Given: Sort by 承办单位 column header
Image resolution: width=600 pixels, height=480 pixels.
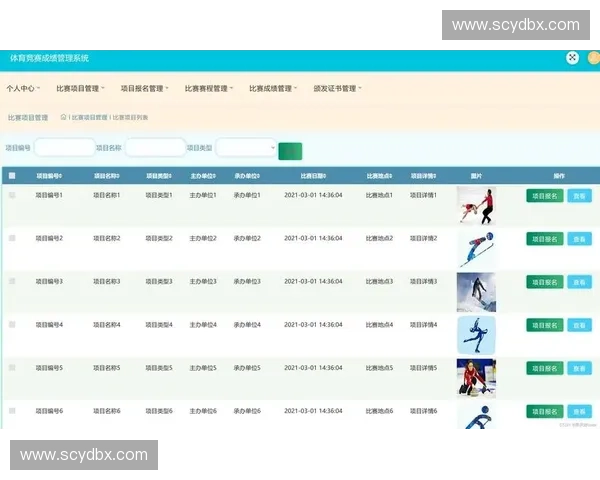Looking at the screenshot, I should click(x=247, y=176).
